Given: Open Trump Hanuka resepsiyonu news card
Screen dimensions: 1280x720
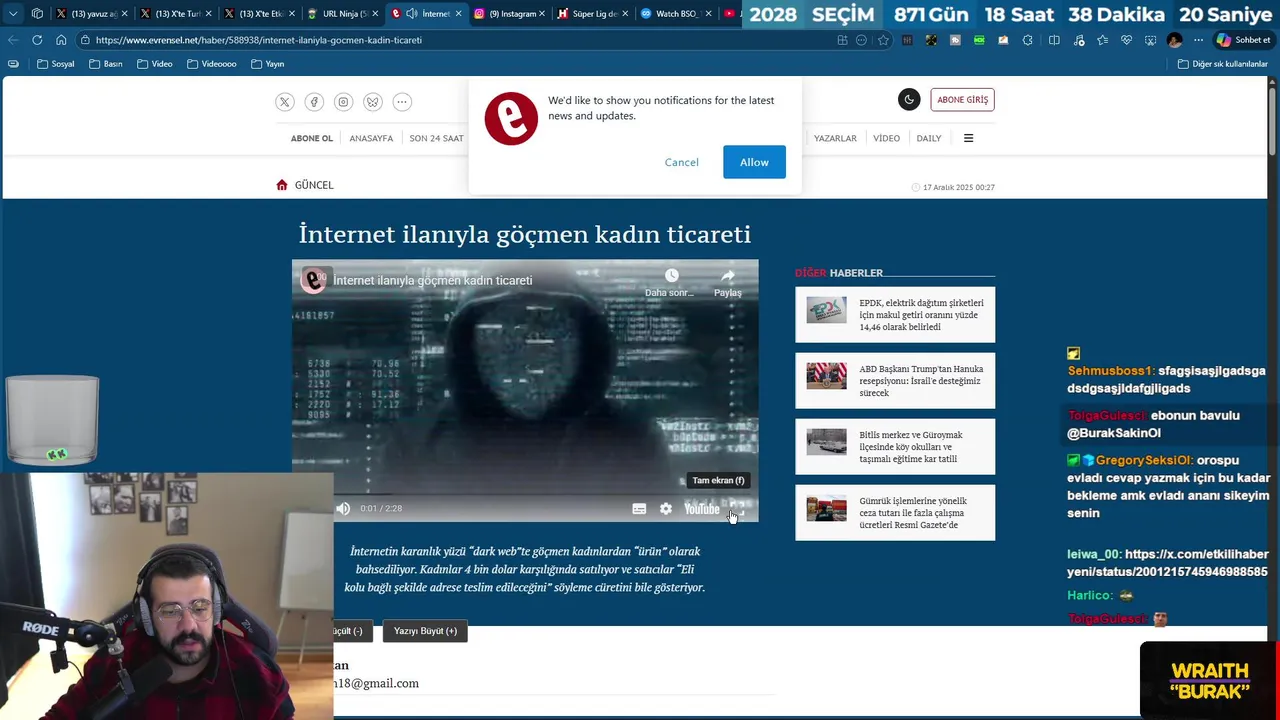Looking at the screenshot, I should [895, 381].
